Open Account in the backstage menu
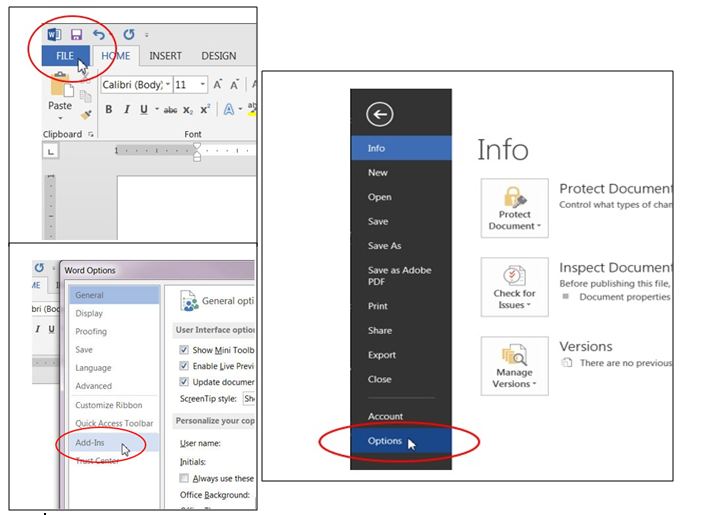The width and height of the screenshot is (701, 515). pos(401,416)
